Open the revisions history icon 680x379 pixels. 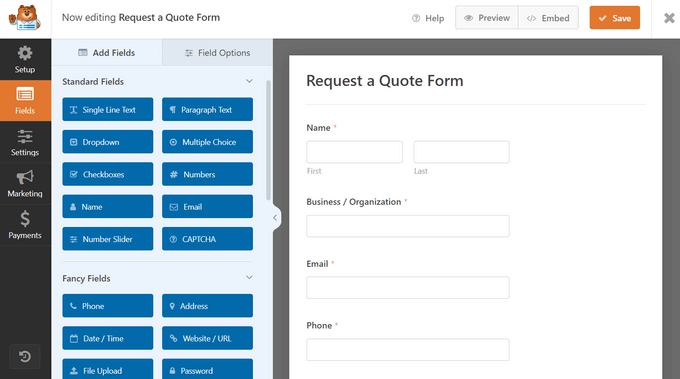tap(25, 356)
